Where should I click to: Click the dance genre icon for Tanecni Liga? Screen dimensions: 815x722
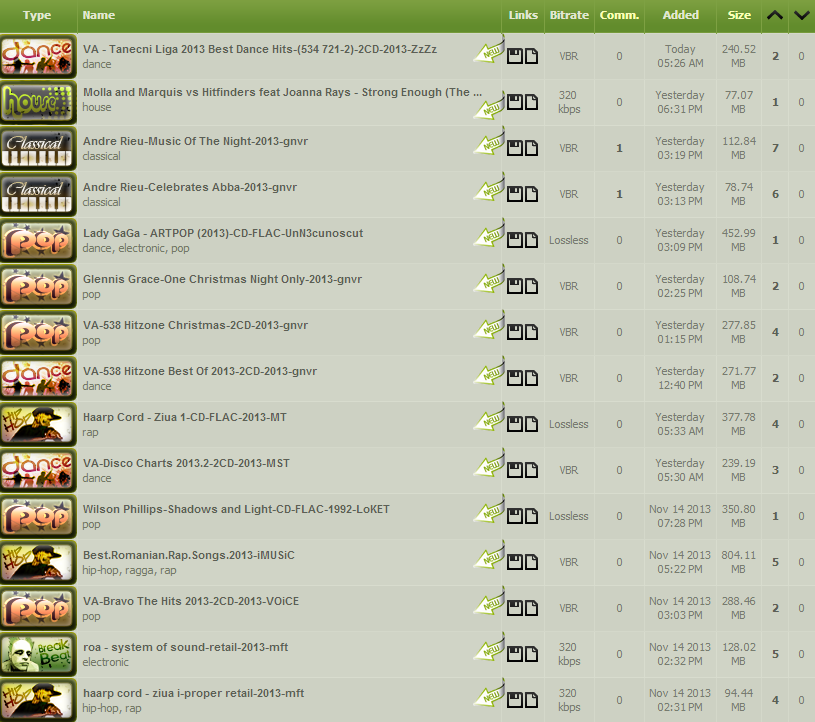[x=37, y=56]
